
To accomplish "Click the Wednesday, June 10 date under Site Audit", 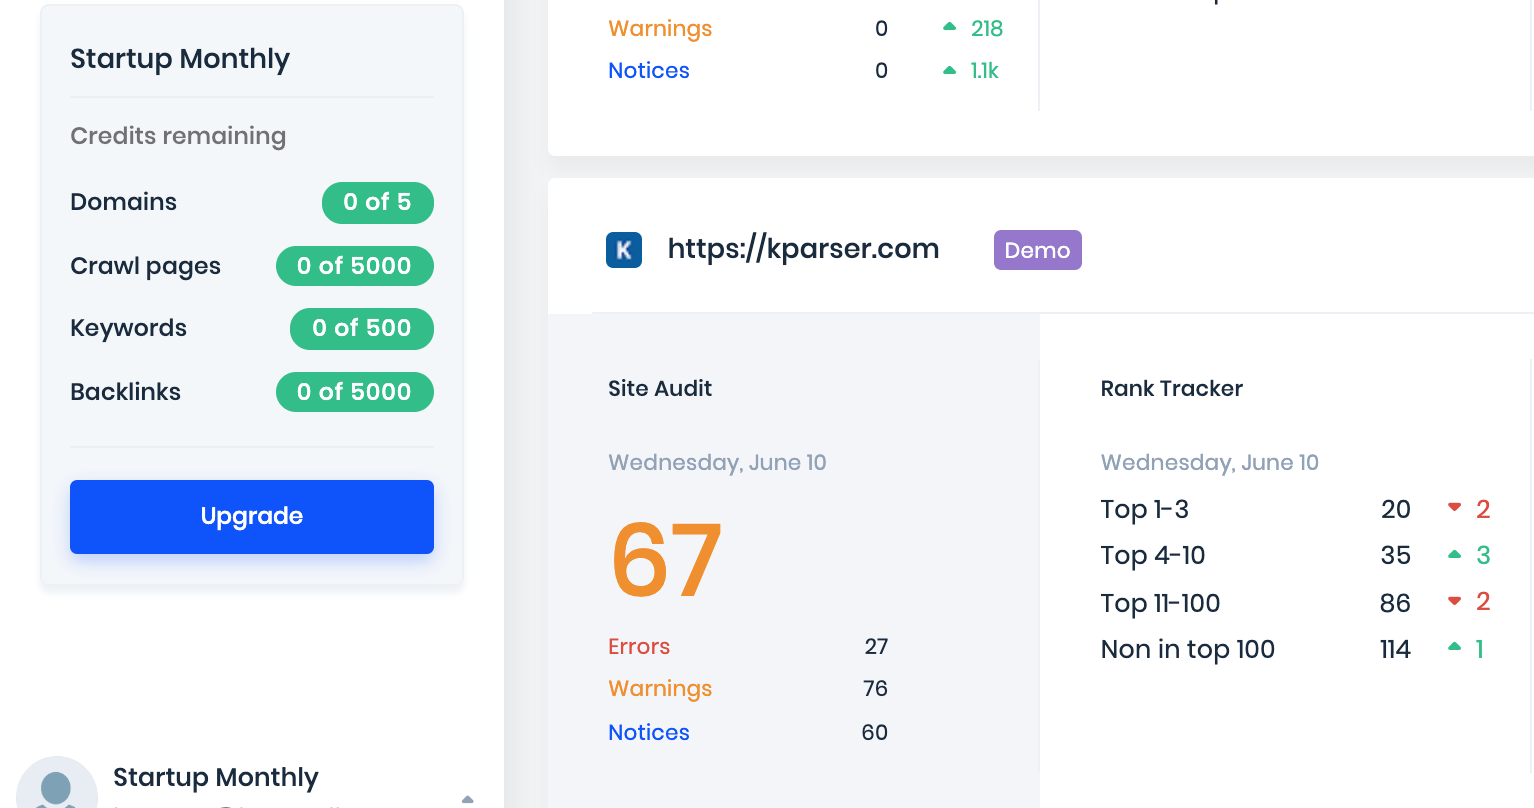I will coord(717,463).
